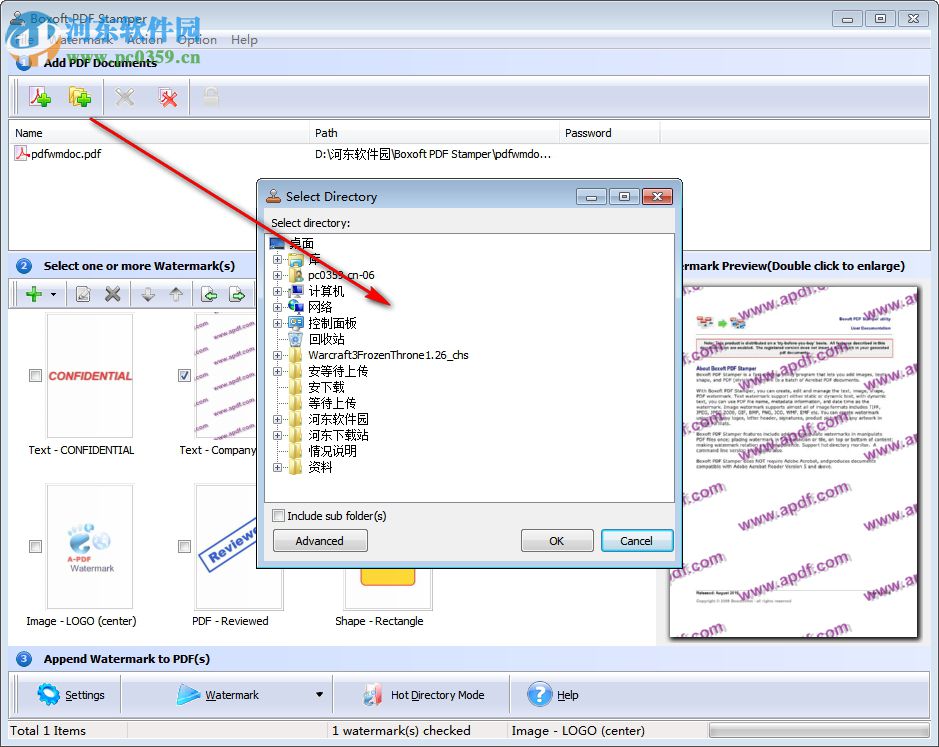Open the Edit Watermark icon
This screenshot has height=747, width=939.
click(85, 294)
